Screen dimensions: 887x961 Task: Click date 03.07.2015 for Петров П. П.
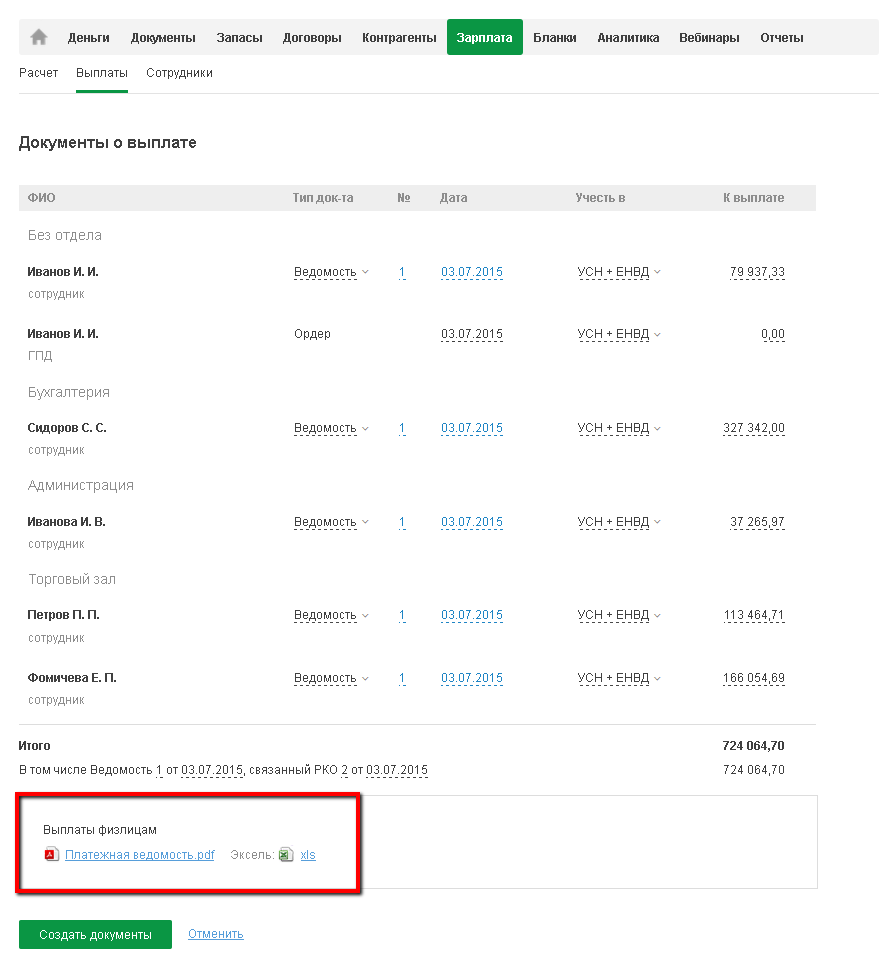[471, 615]
